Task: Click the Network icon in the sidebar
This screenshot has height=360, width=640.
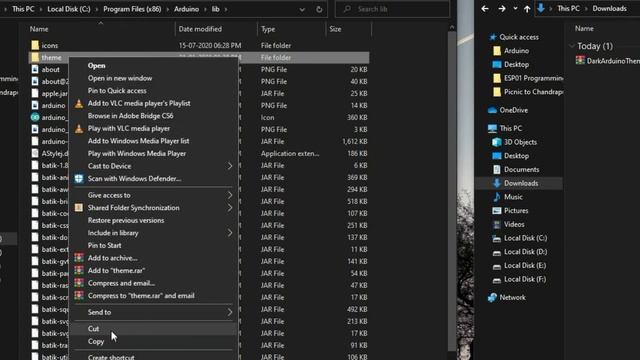Action: [x=493, y=298]
